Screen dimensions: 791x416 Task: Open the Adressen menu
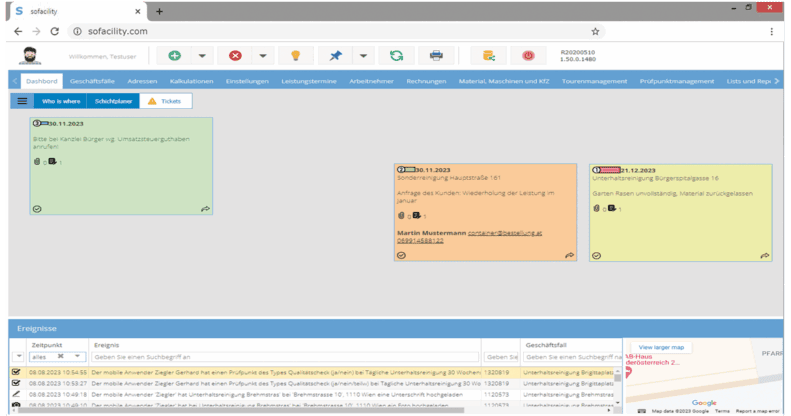142,81
